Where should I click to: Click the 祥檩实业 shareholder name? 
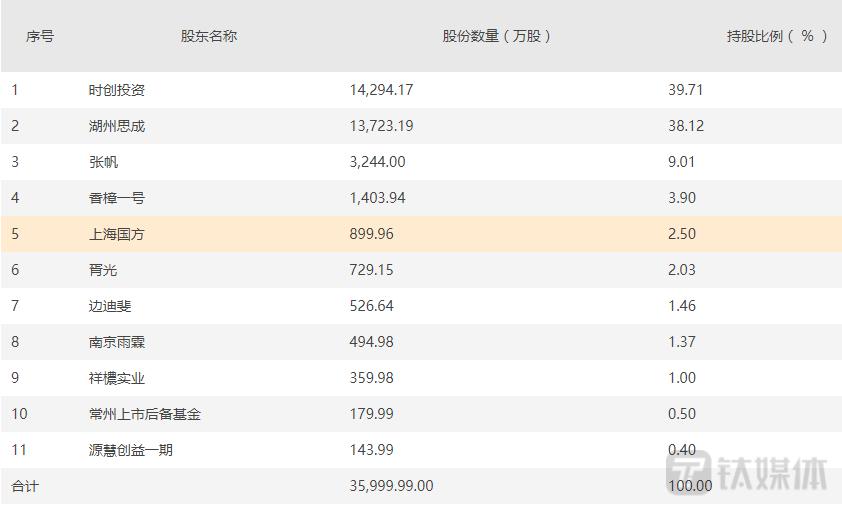117,378
